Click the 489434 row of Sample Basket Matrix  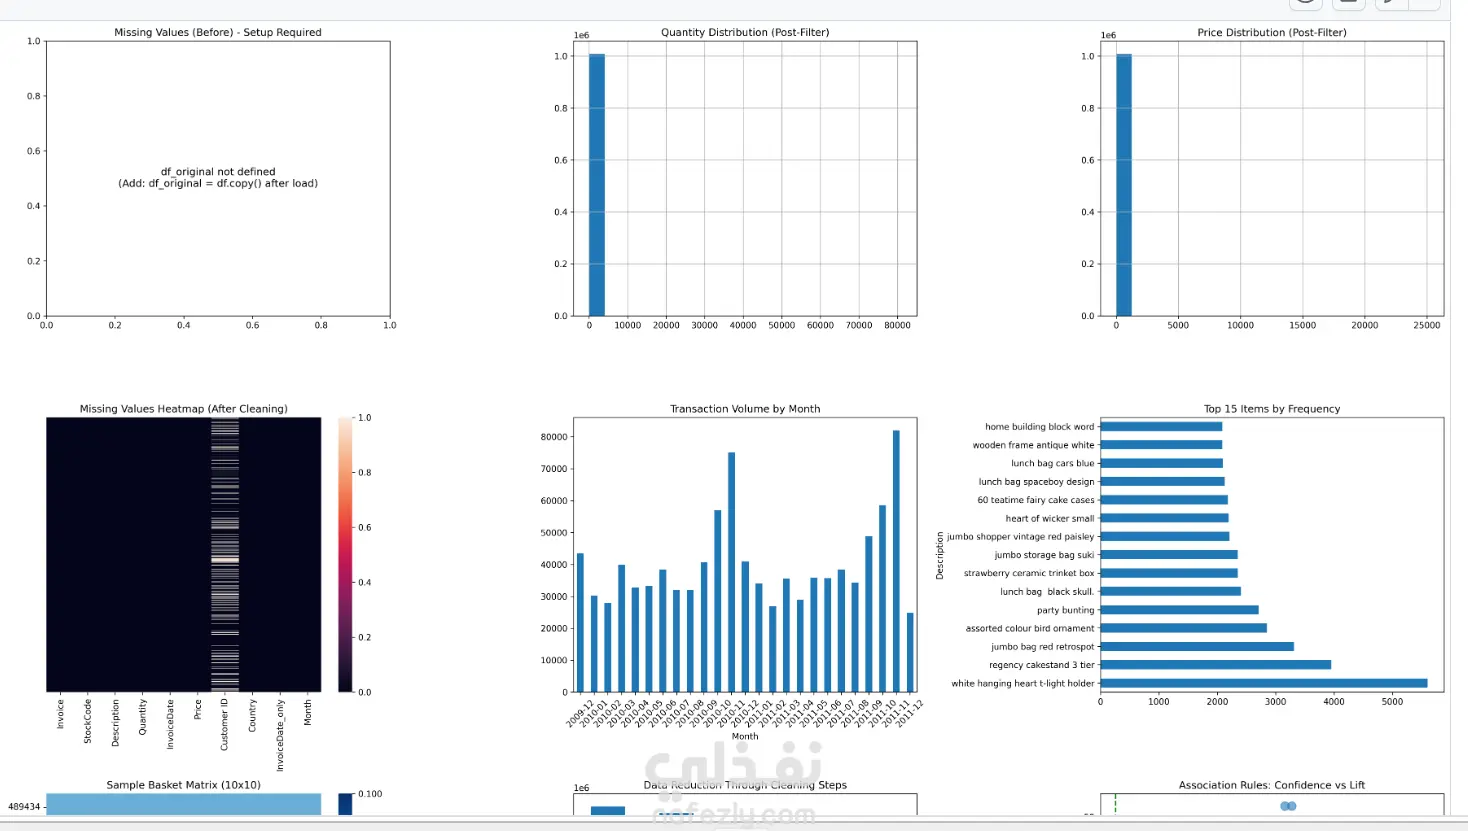pyautogui.click(x=184, y=804)
